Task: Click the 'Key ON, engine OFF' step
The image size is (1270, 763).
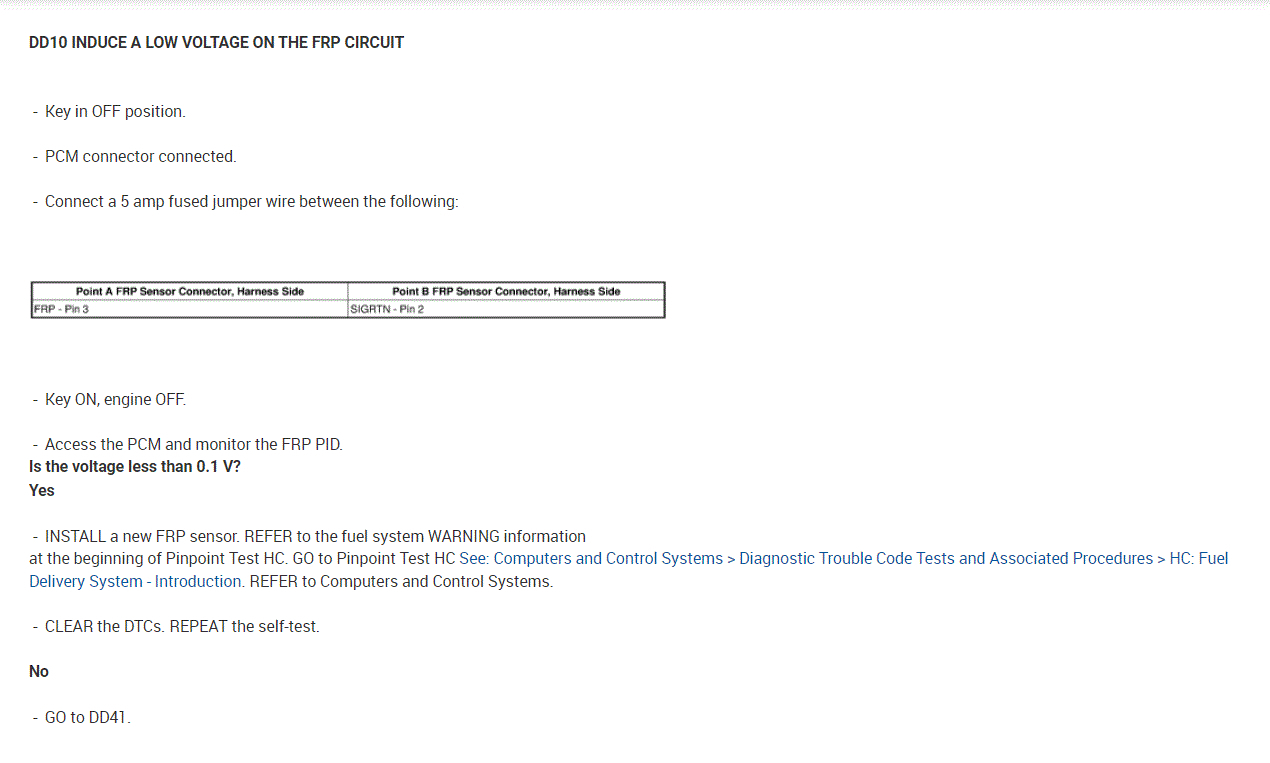Action: 115,399
